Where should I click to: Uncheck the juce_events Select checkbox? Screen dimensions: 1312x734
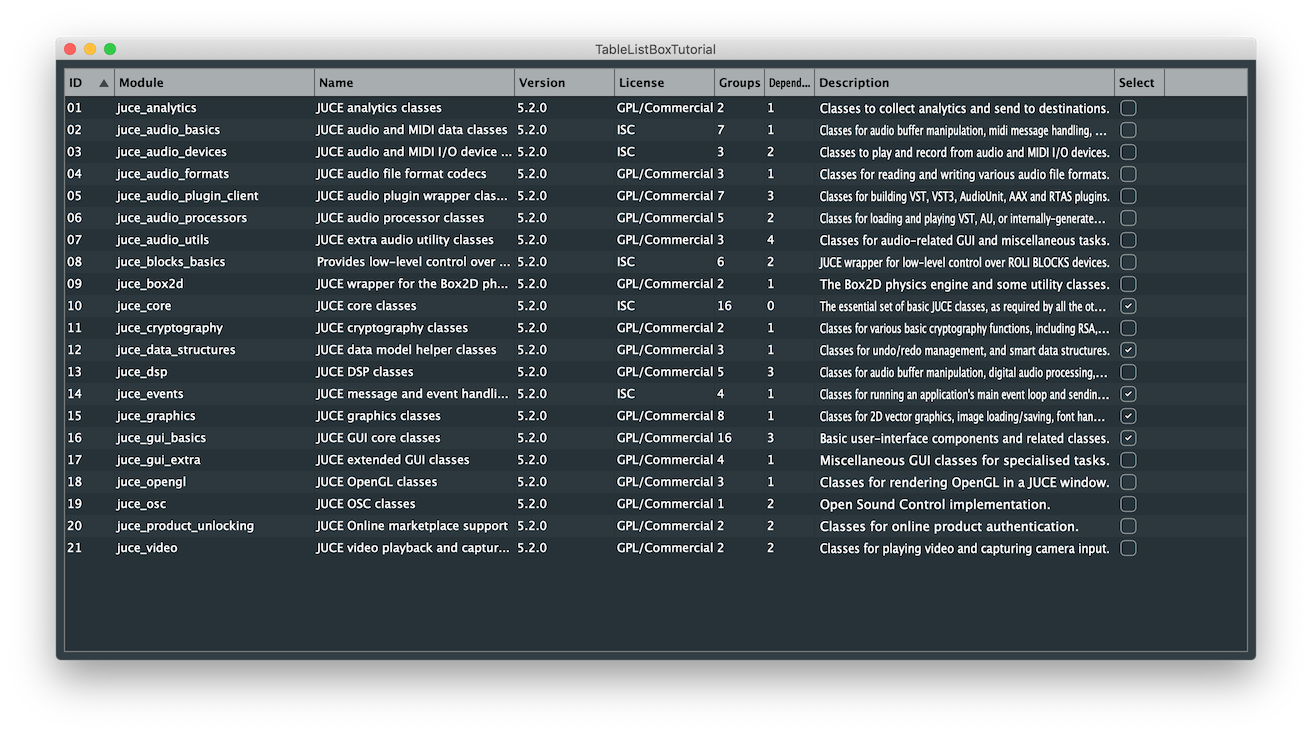[x=1128, y=394]
